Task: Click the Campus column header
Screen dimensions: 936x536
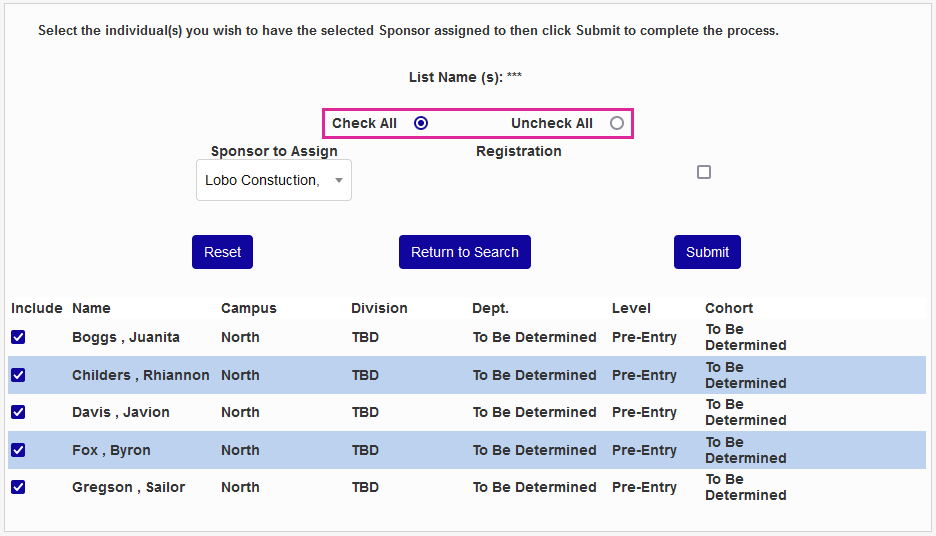Action: [x=249, y=308]
